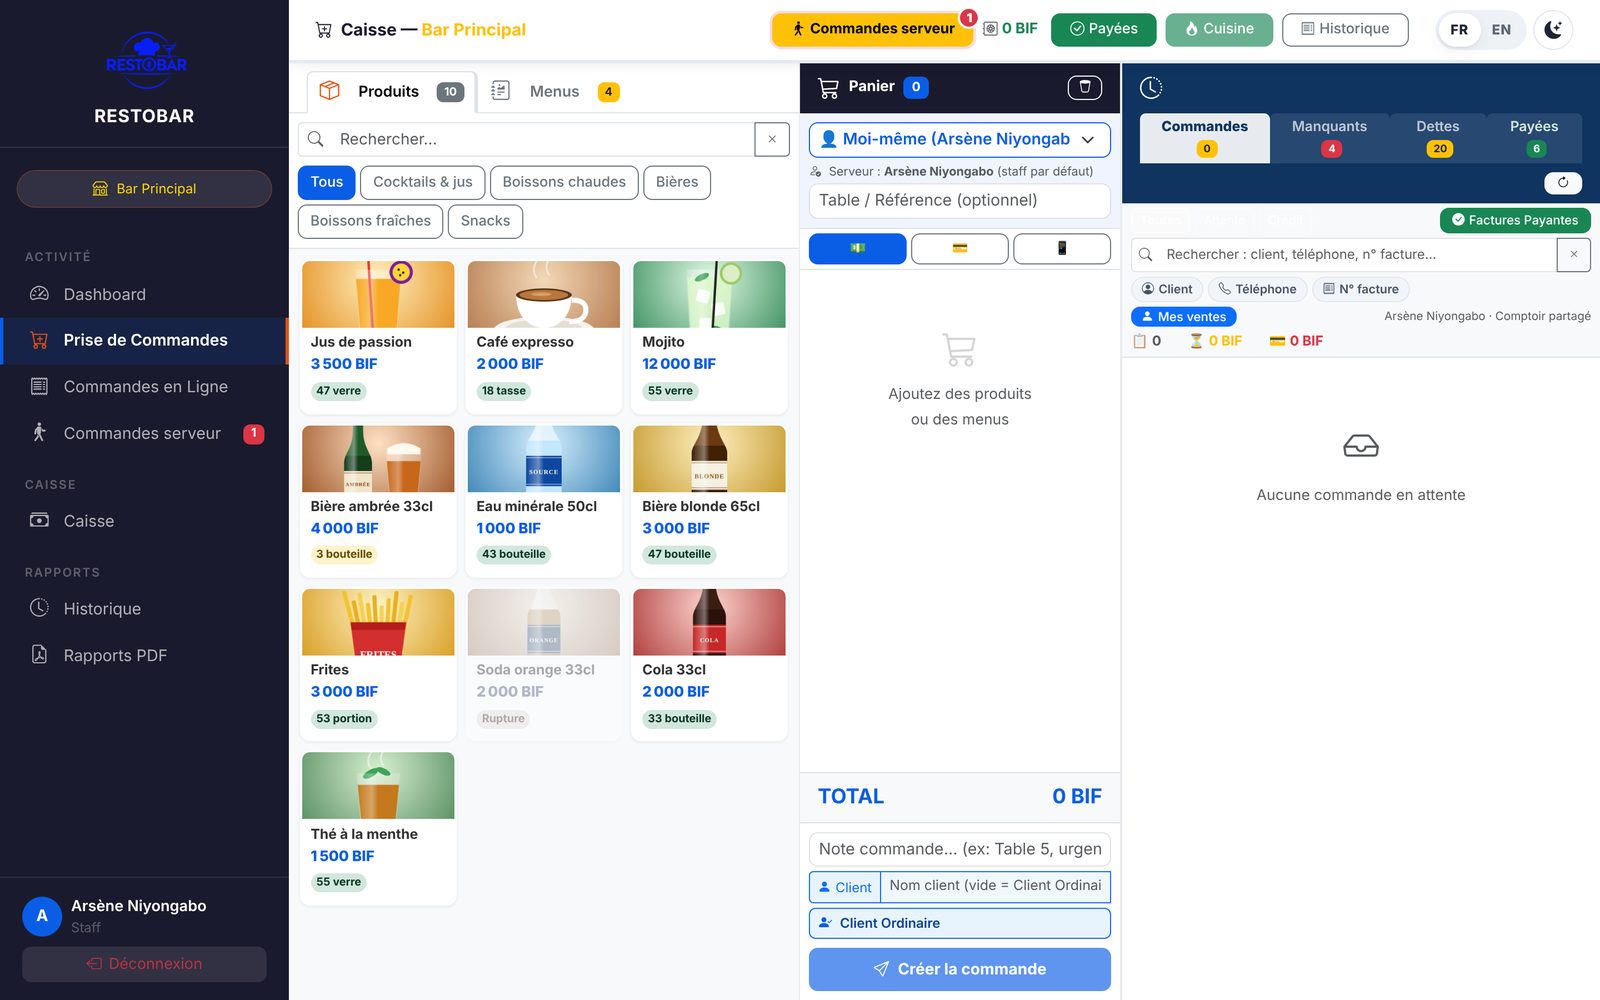Toggle Mes ventes filter
The width and height of the screenshot is (1600, 1000).
pyautogui.click(x=1183, y=316)
